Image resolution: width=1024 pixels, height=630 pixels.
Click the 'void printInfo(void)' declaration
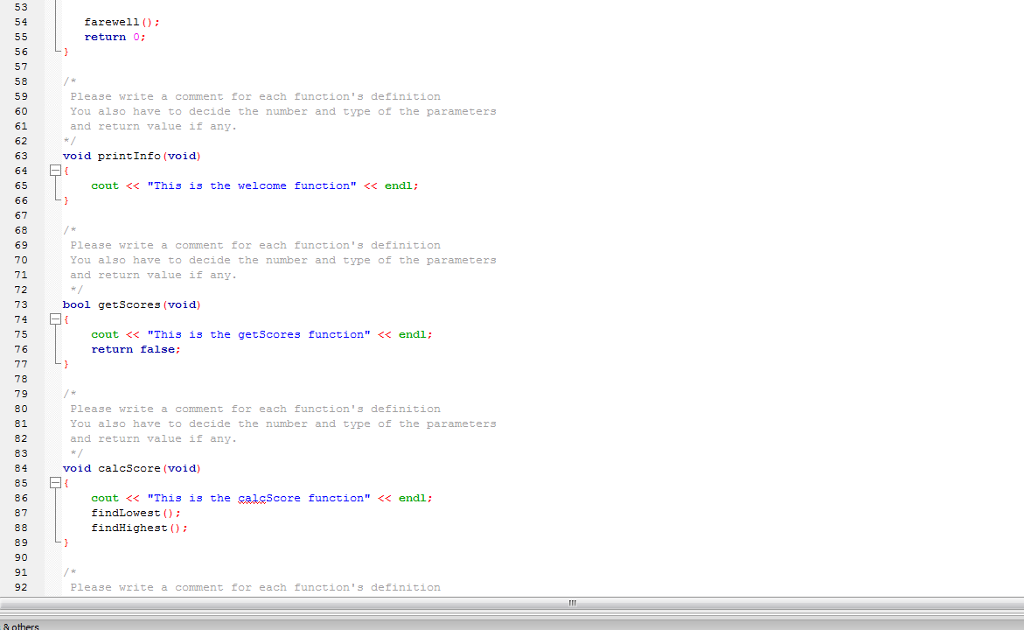point(132,156)
